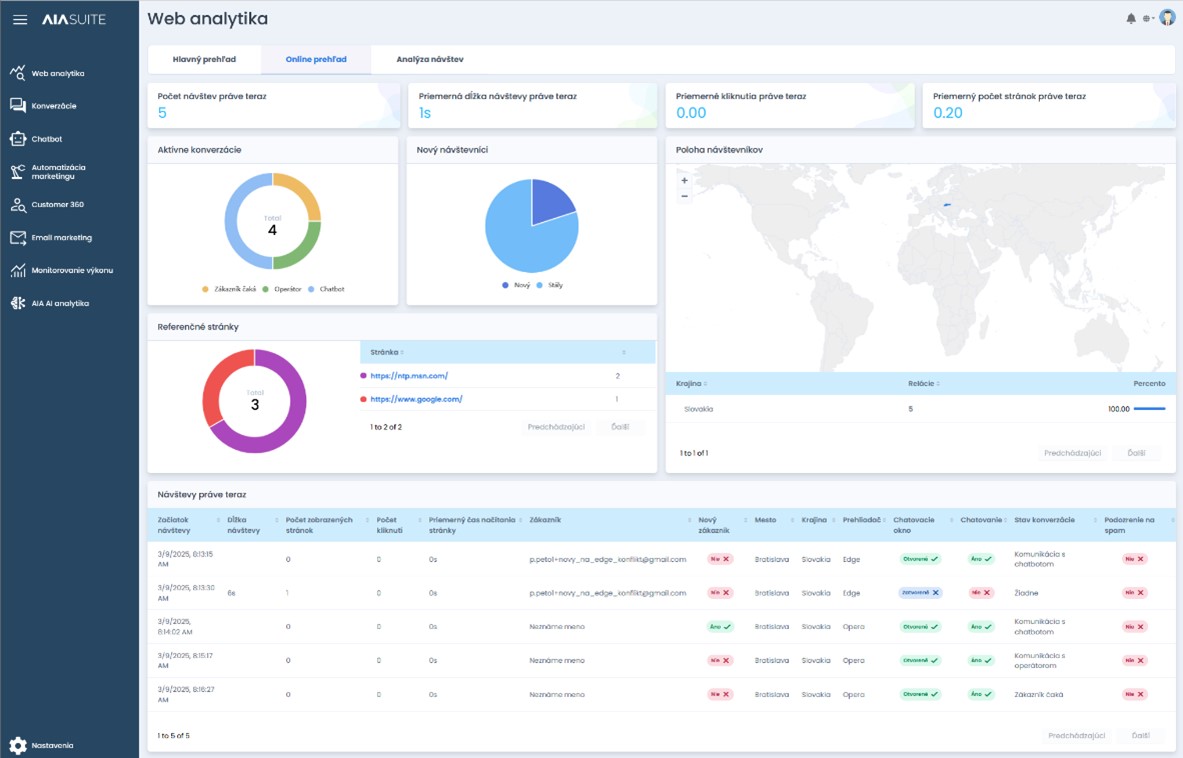The image size is (1183, 758).
Task: Open the globe language dropdown
Action: point(1149,19)
